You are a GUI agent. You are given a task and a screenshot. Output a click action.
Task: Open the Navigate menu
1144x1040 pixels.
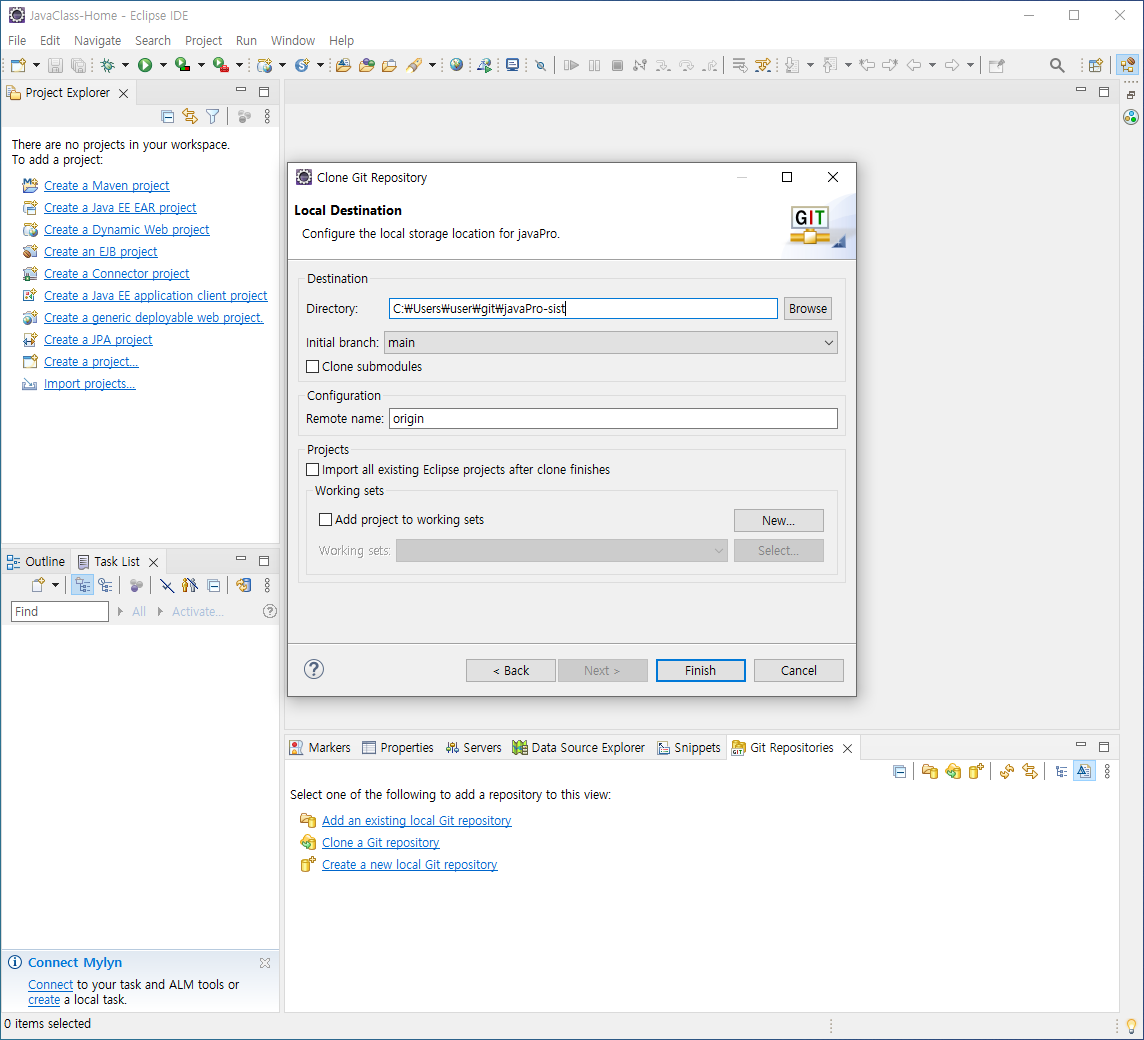pos(98,41)
